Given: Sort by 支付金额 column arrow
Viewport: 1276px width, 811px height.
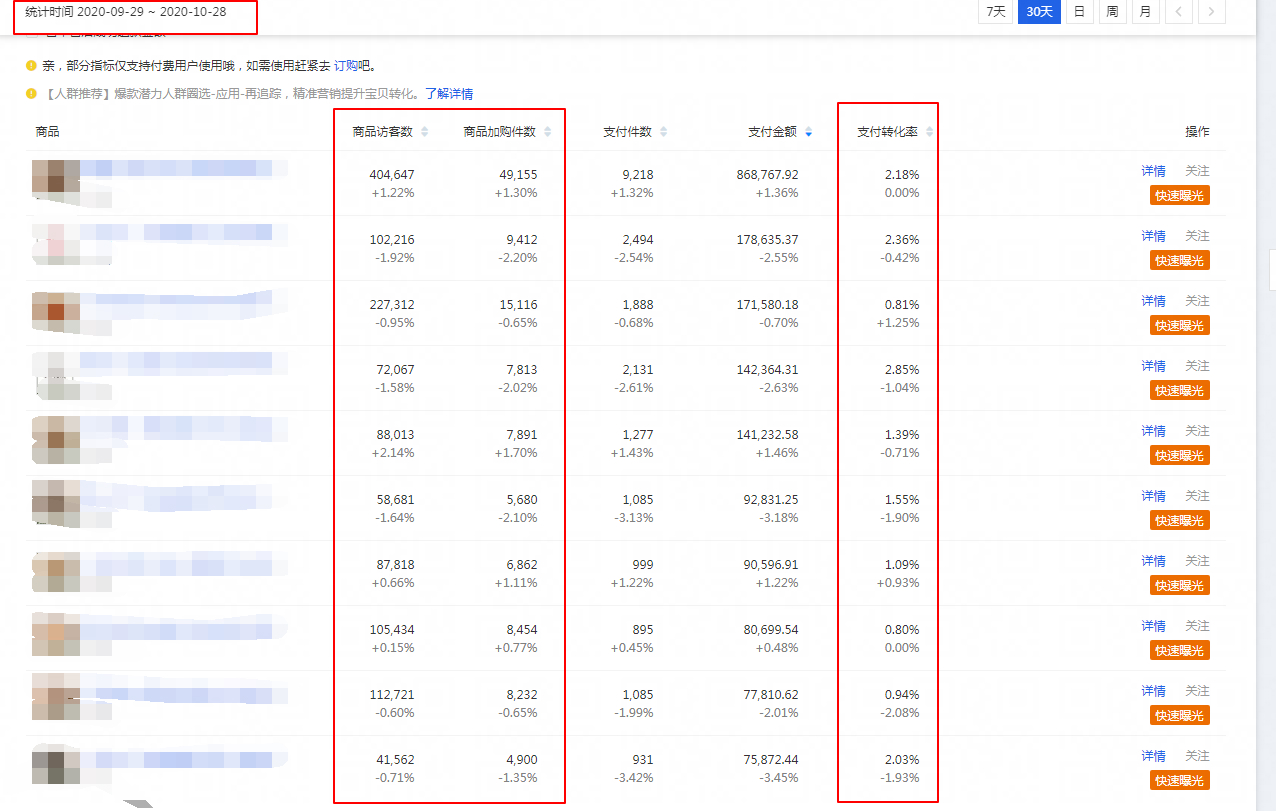Looking at the screenshot, I should pyautogui.click(x=808, y=132).
